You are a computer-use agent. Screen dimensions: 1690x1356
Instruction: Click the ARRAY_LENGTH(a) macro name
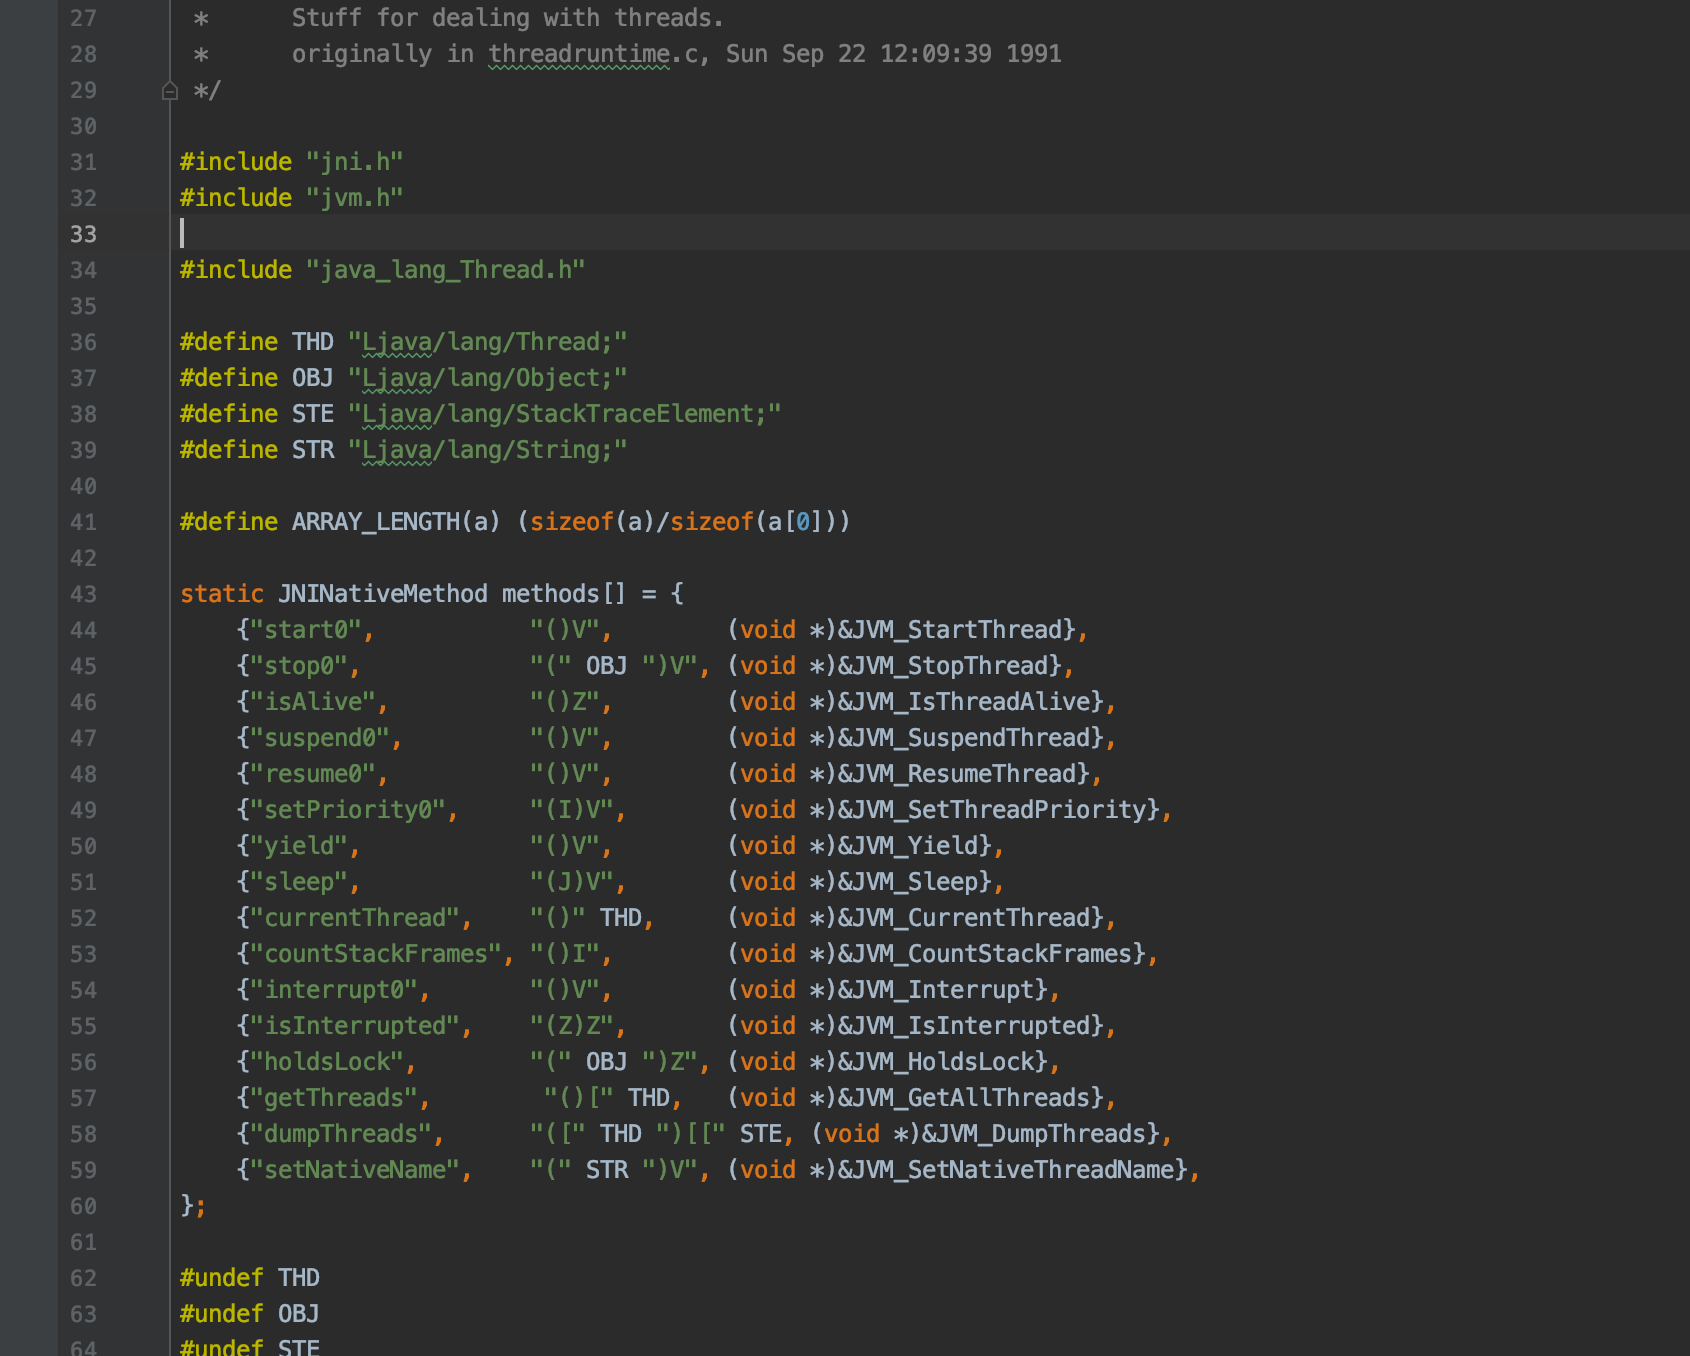(x=396, y=522)
